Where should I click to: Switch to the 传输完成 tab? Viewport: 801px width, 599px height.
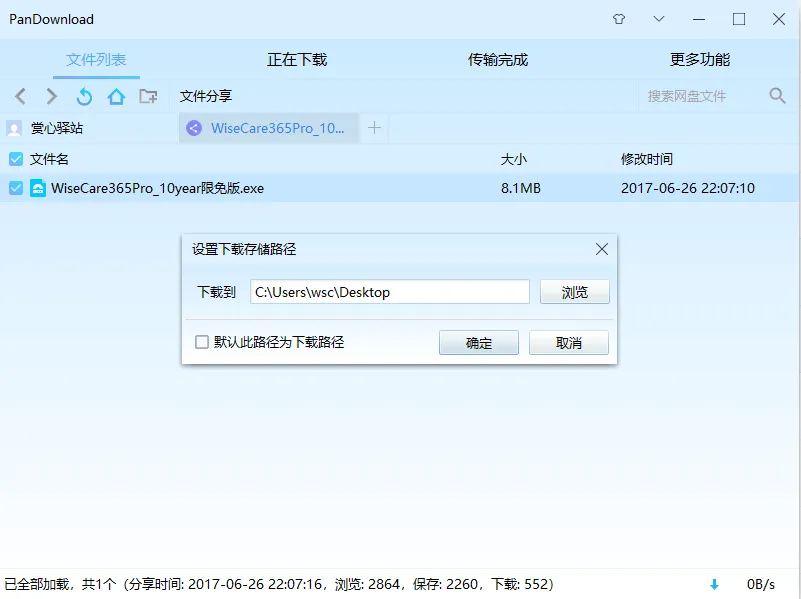[498, 60]
